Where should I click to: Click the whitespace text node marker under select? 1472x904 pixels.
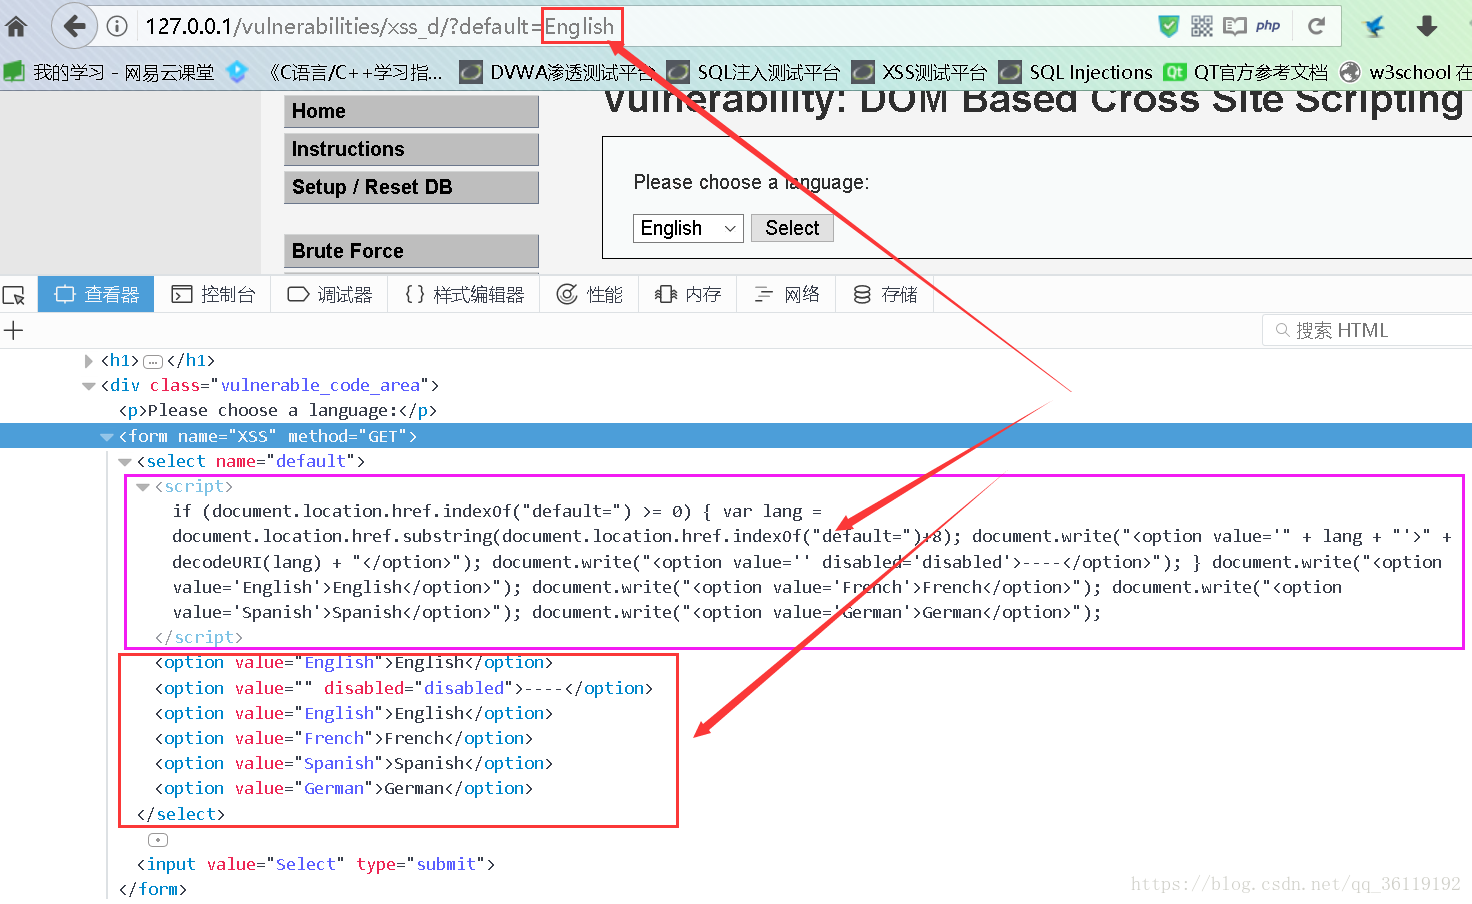pyautogui.click(x=158, y=840)
